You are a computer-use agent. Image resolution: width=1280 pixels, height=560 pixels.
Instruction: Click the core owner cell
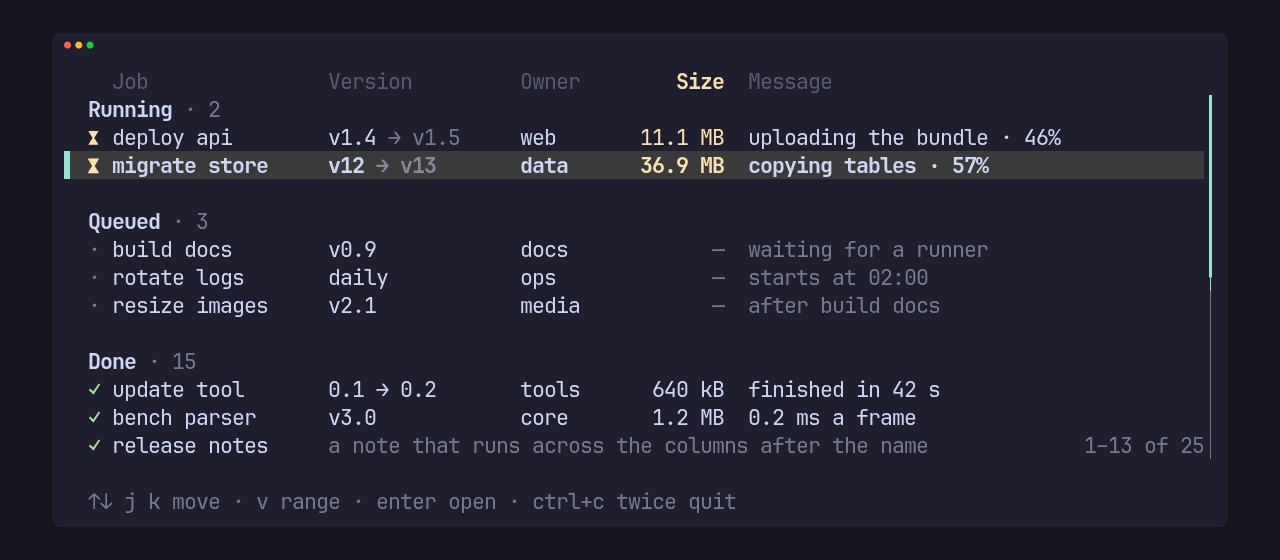click(544, 418)
